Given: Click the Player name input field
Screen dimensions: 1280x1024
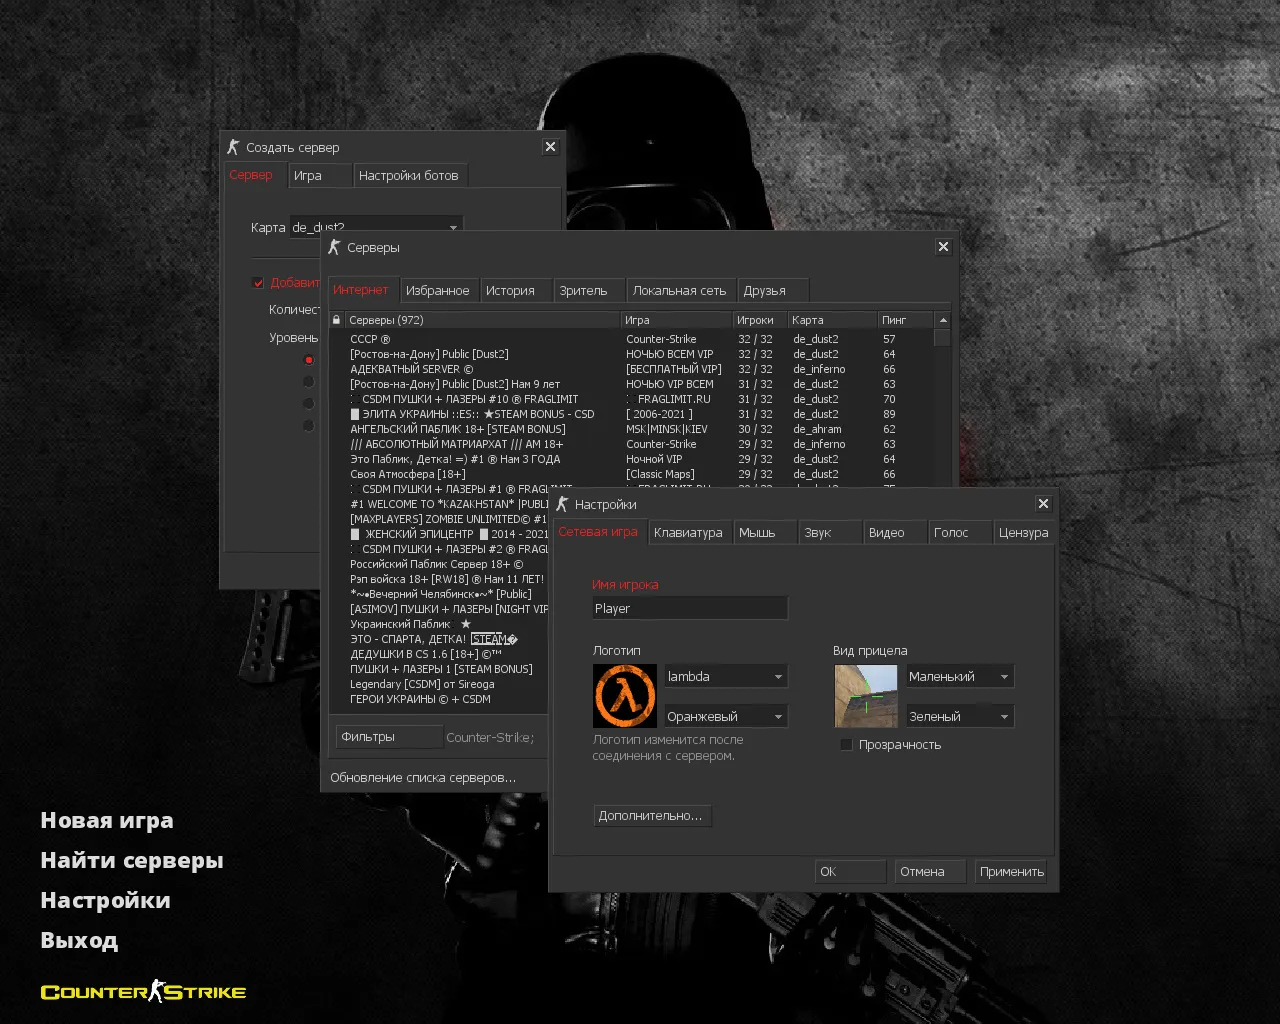Looking at the screenshot, I should (x=689, y=607).
